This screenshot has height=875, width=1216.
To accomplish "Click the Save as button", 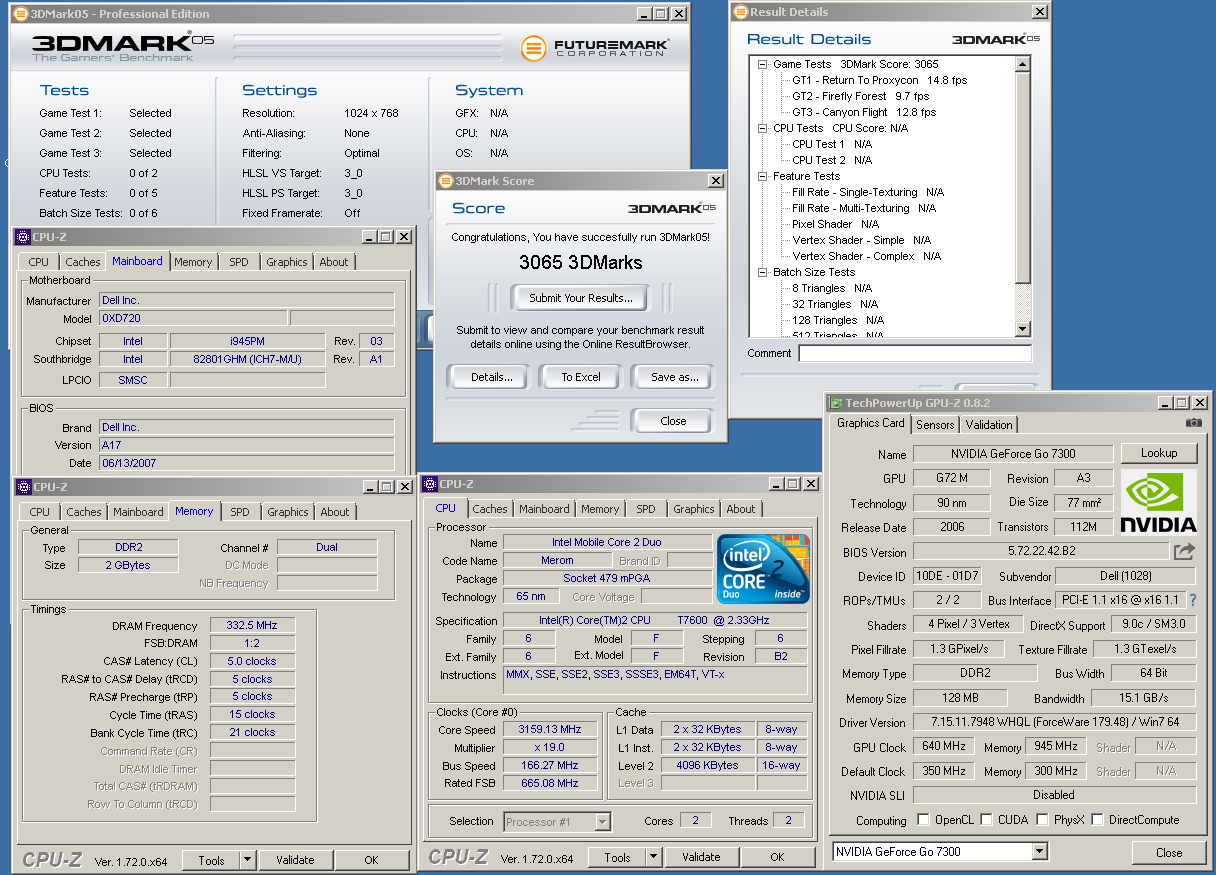I will coord(674,377).
